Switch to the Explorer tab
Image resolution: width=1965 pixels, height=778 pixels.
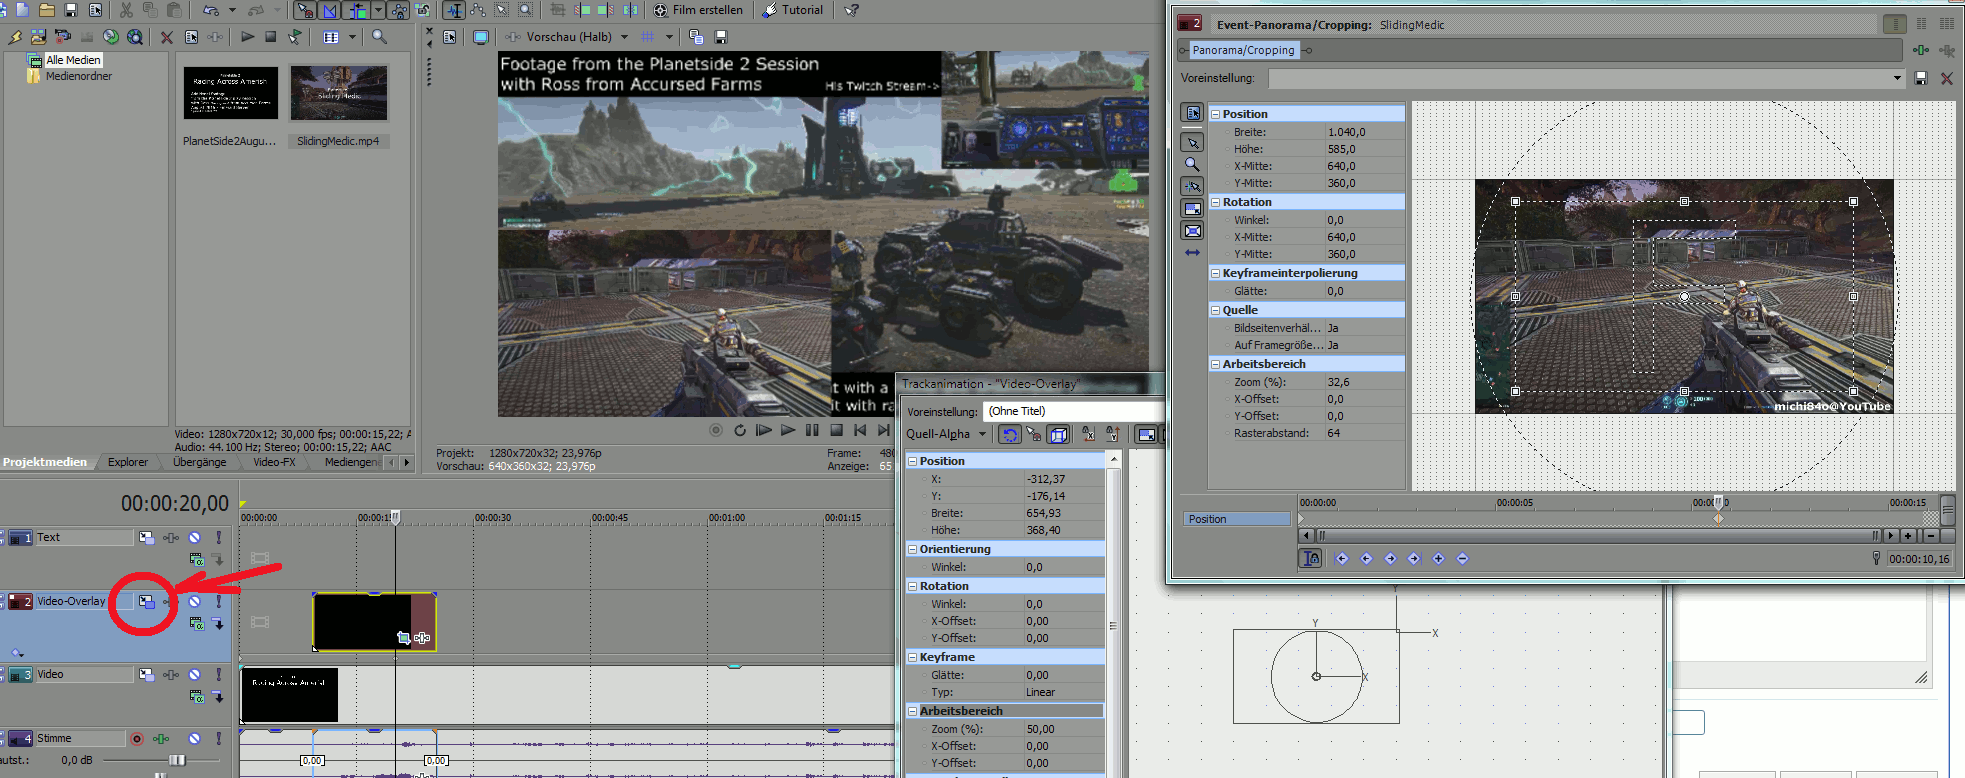point(128,462)
